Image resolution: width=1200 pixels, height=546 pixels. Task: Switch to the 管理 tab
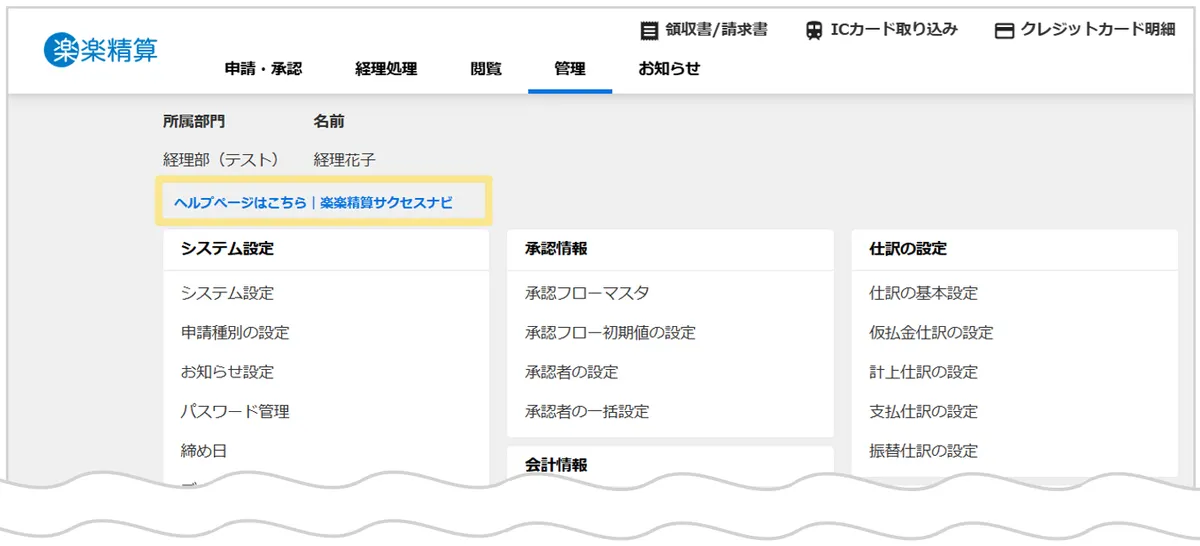tap(570, 69)
